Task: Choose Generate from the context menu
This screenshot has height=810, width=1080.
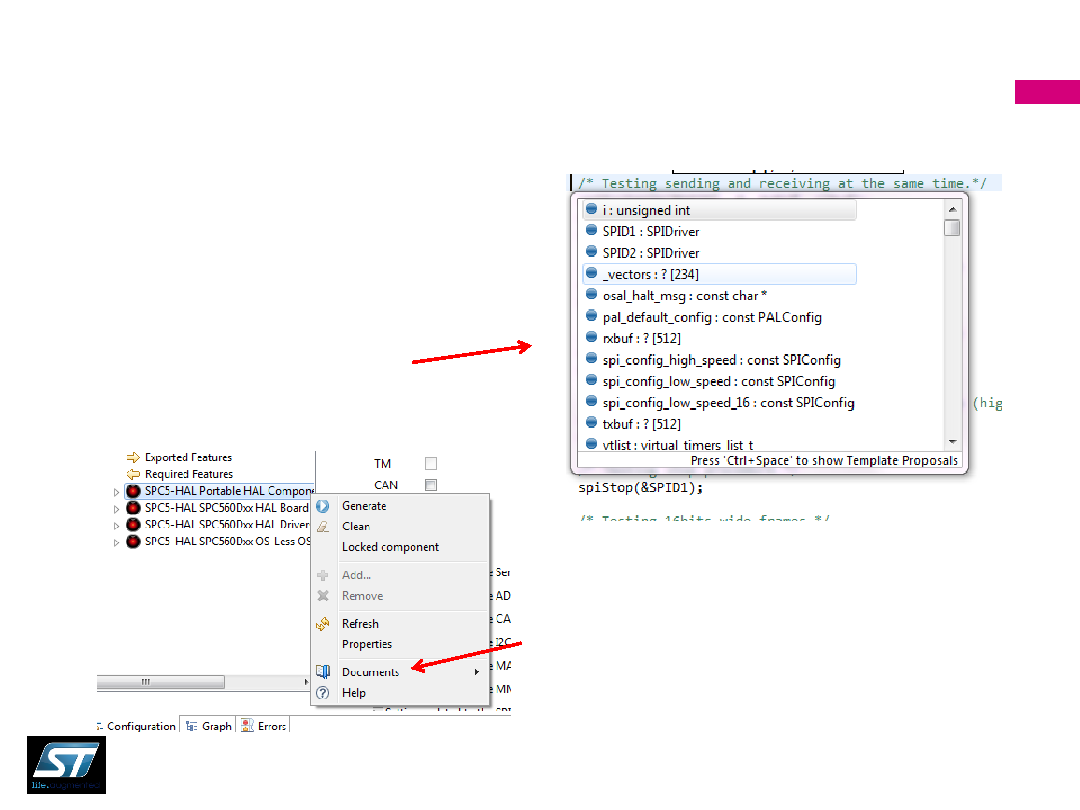Action: [400, 506]
